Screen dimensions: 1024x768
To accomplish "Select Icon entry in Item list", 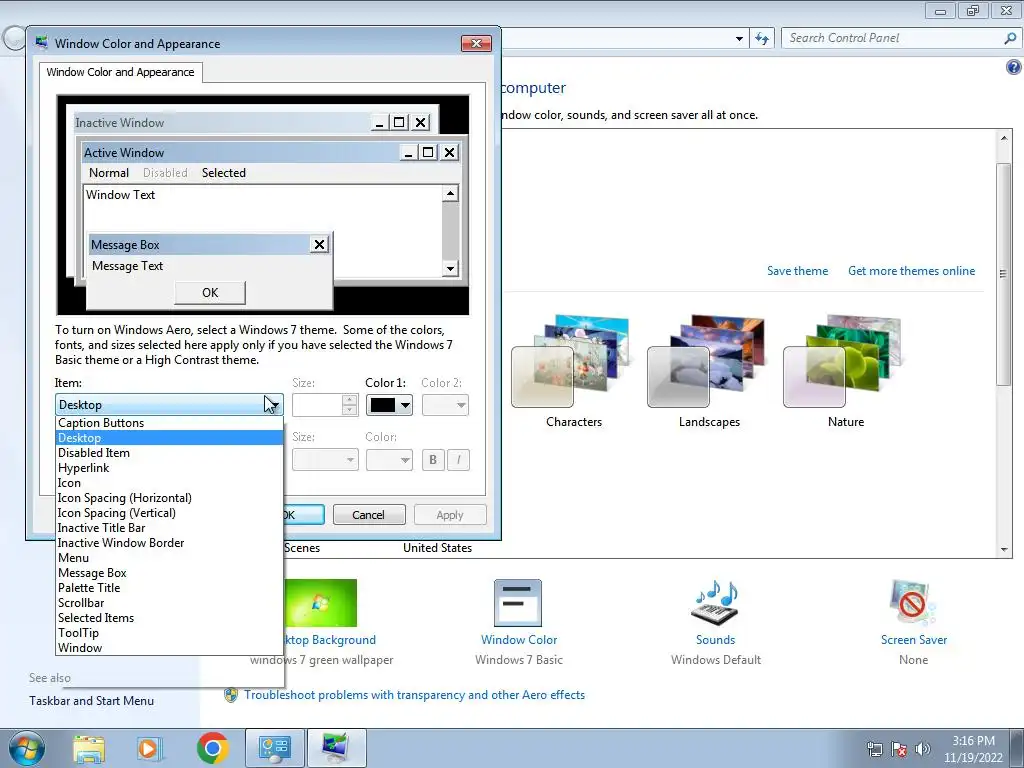I will tap(169, 483).
